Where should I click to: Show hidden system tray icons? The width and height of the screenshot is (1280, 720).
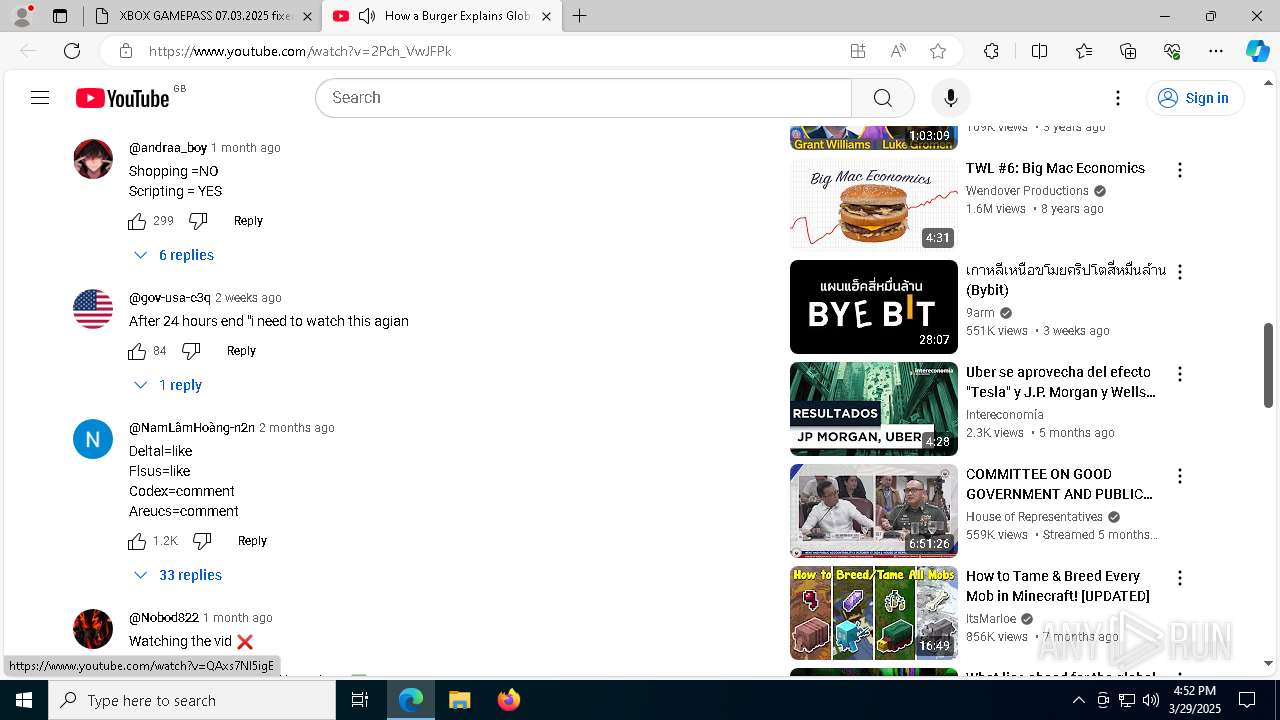coord(1078,700)
